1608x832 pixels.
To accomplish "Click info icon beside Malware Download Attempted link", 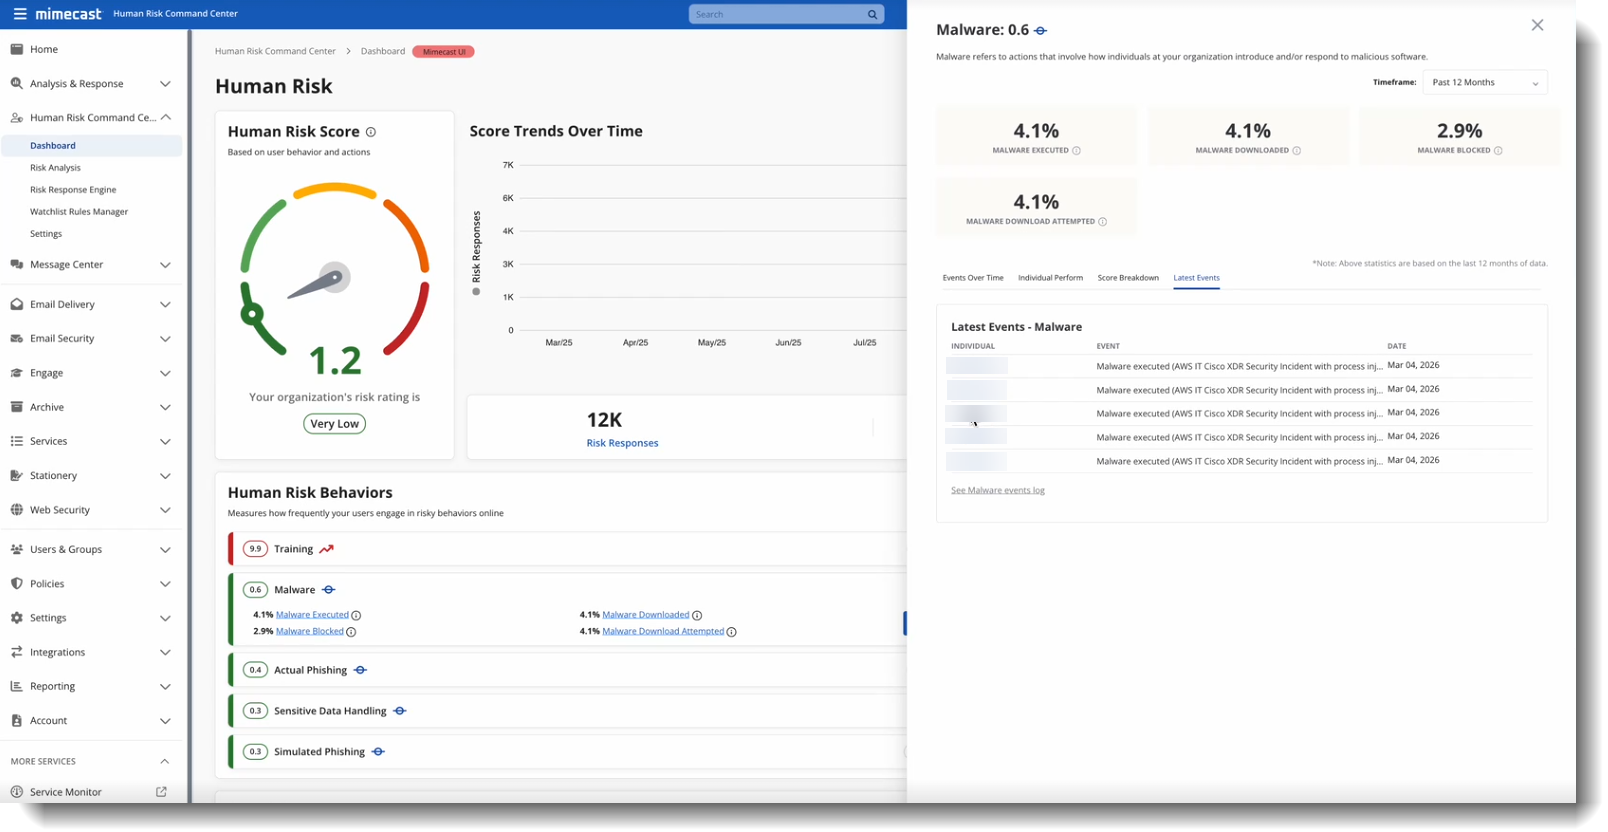I will (x=732, y=632).
